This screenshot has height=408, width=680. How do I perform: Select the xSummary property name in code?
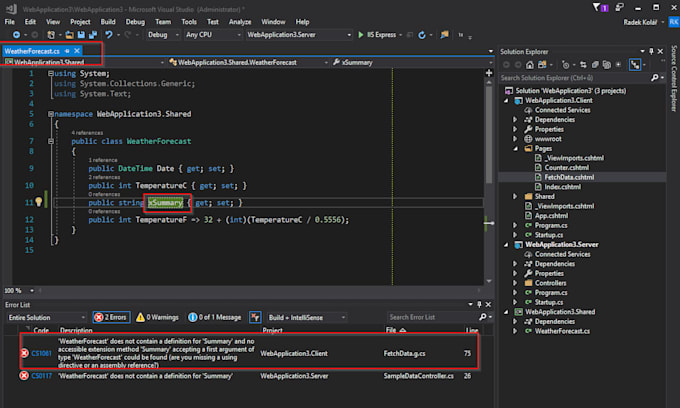point(165,202)
